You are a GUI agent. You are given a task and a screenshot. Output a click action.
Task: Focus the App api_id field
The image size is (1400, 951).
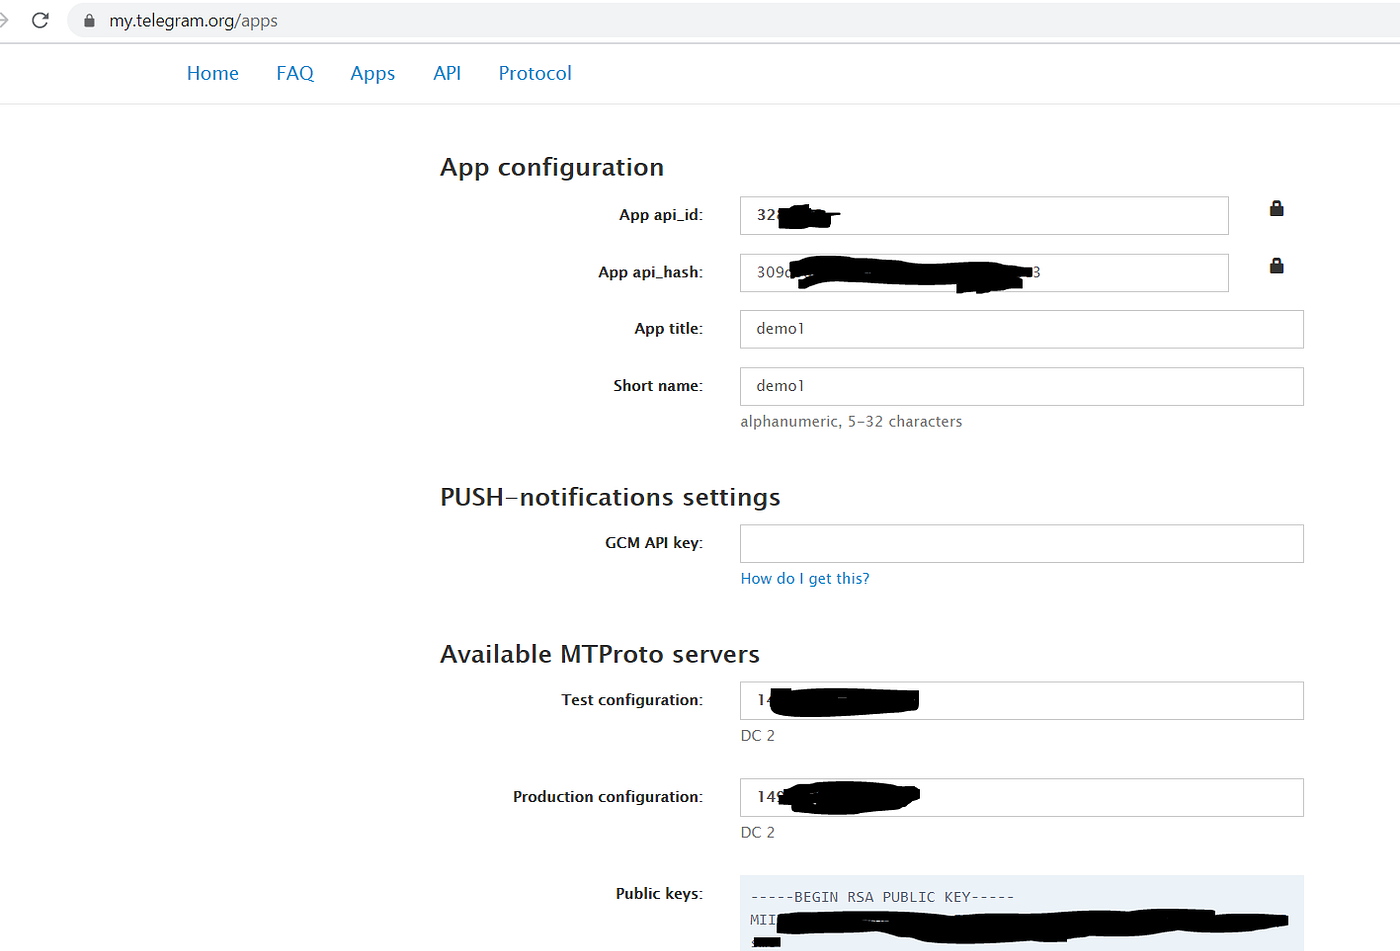point(984,215)
